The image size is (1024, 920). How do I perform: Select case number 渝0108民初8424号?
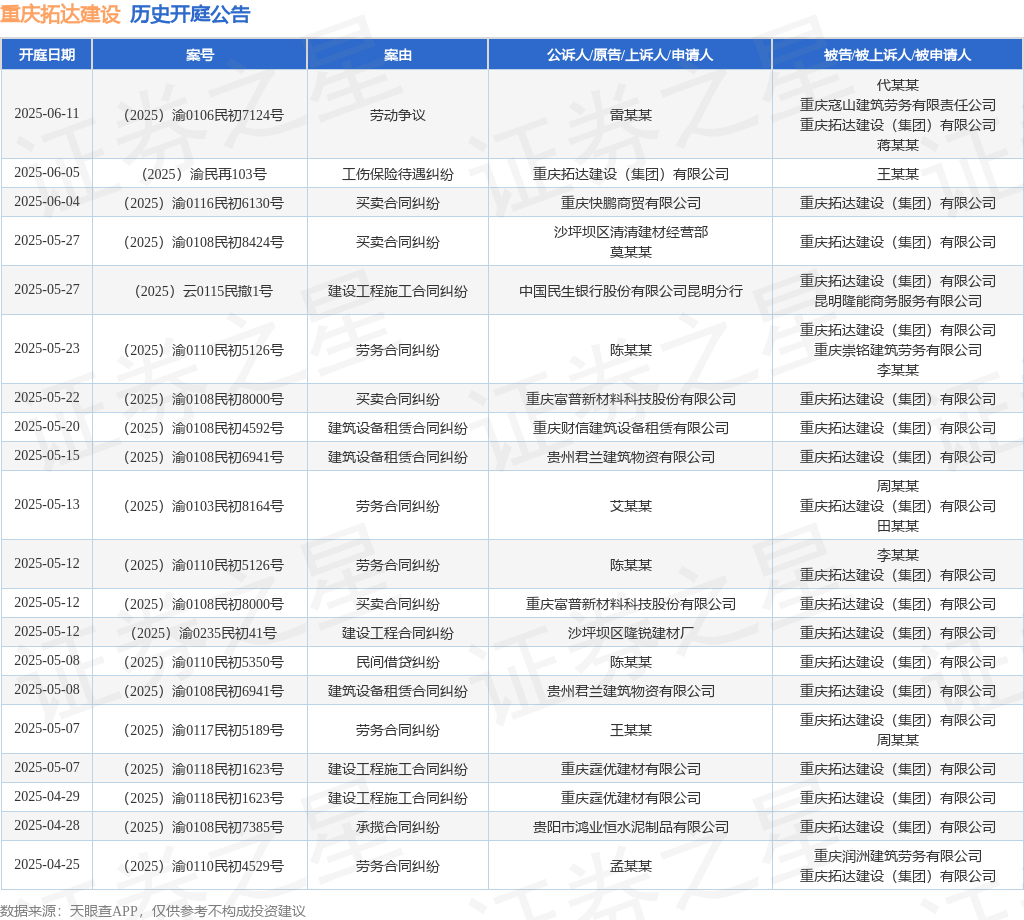[x=204, y=242]
